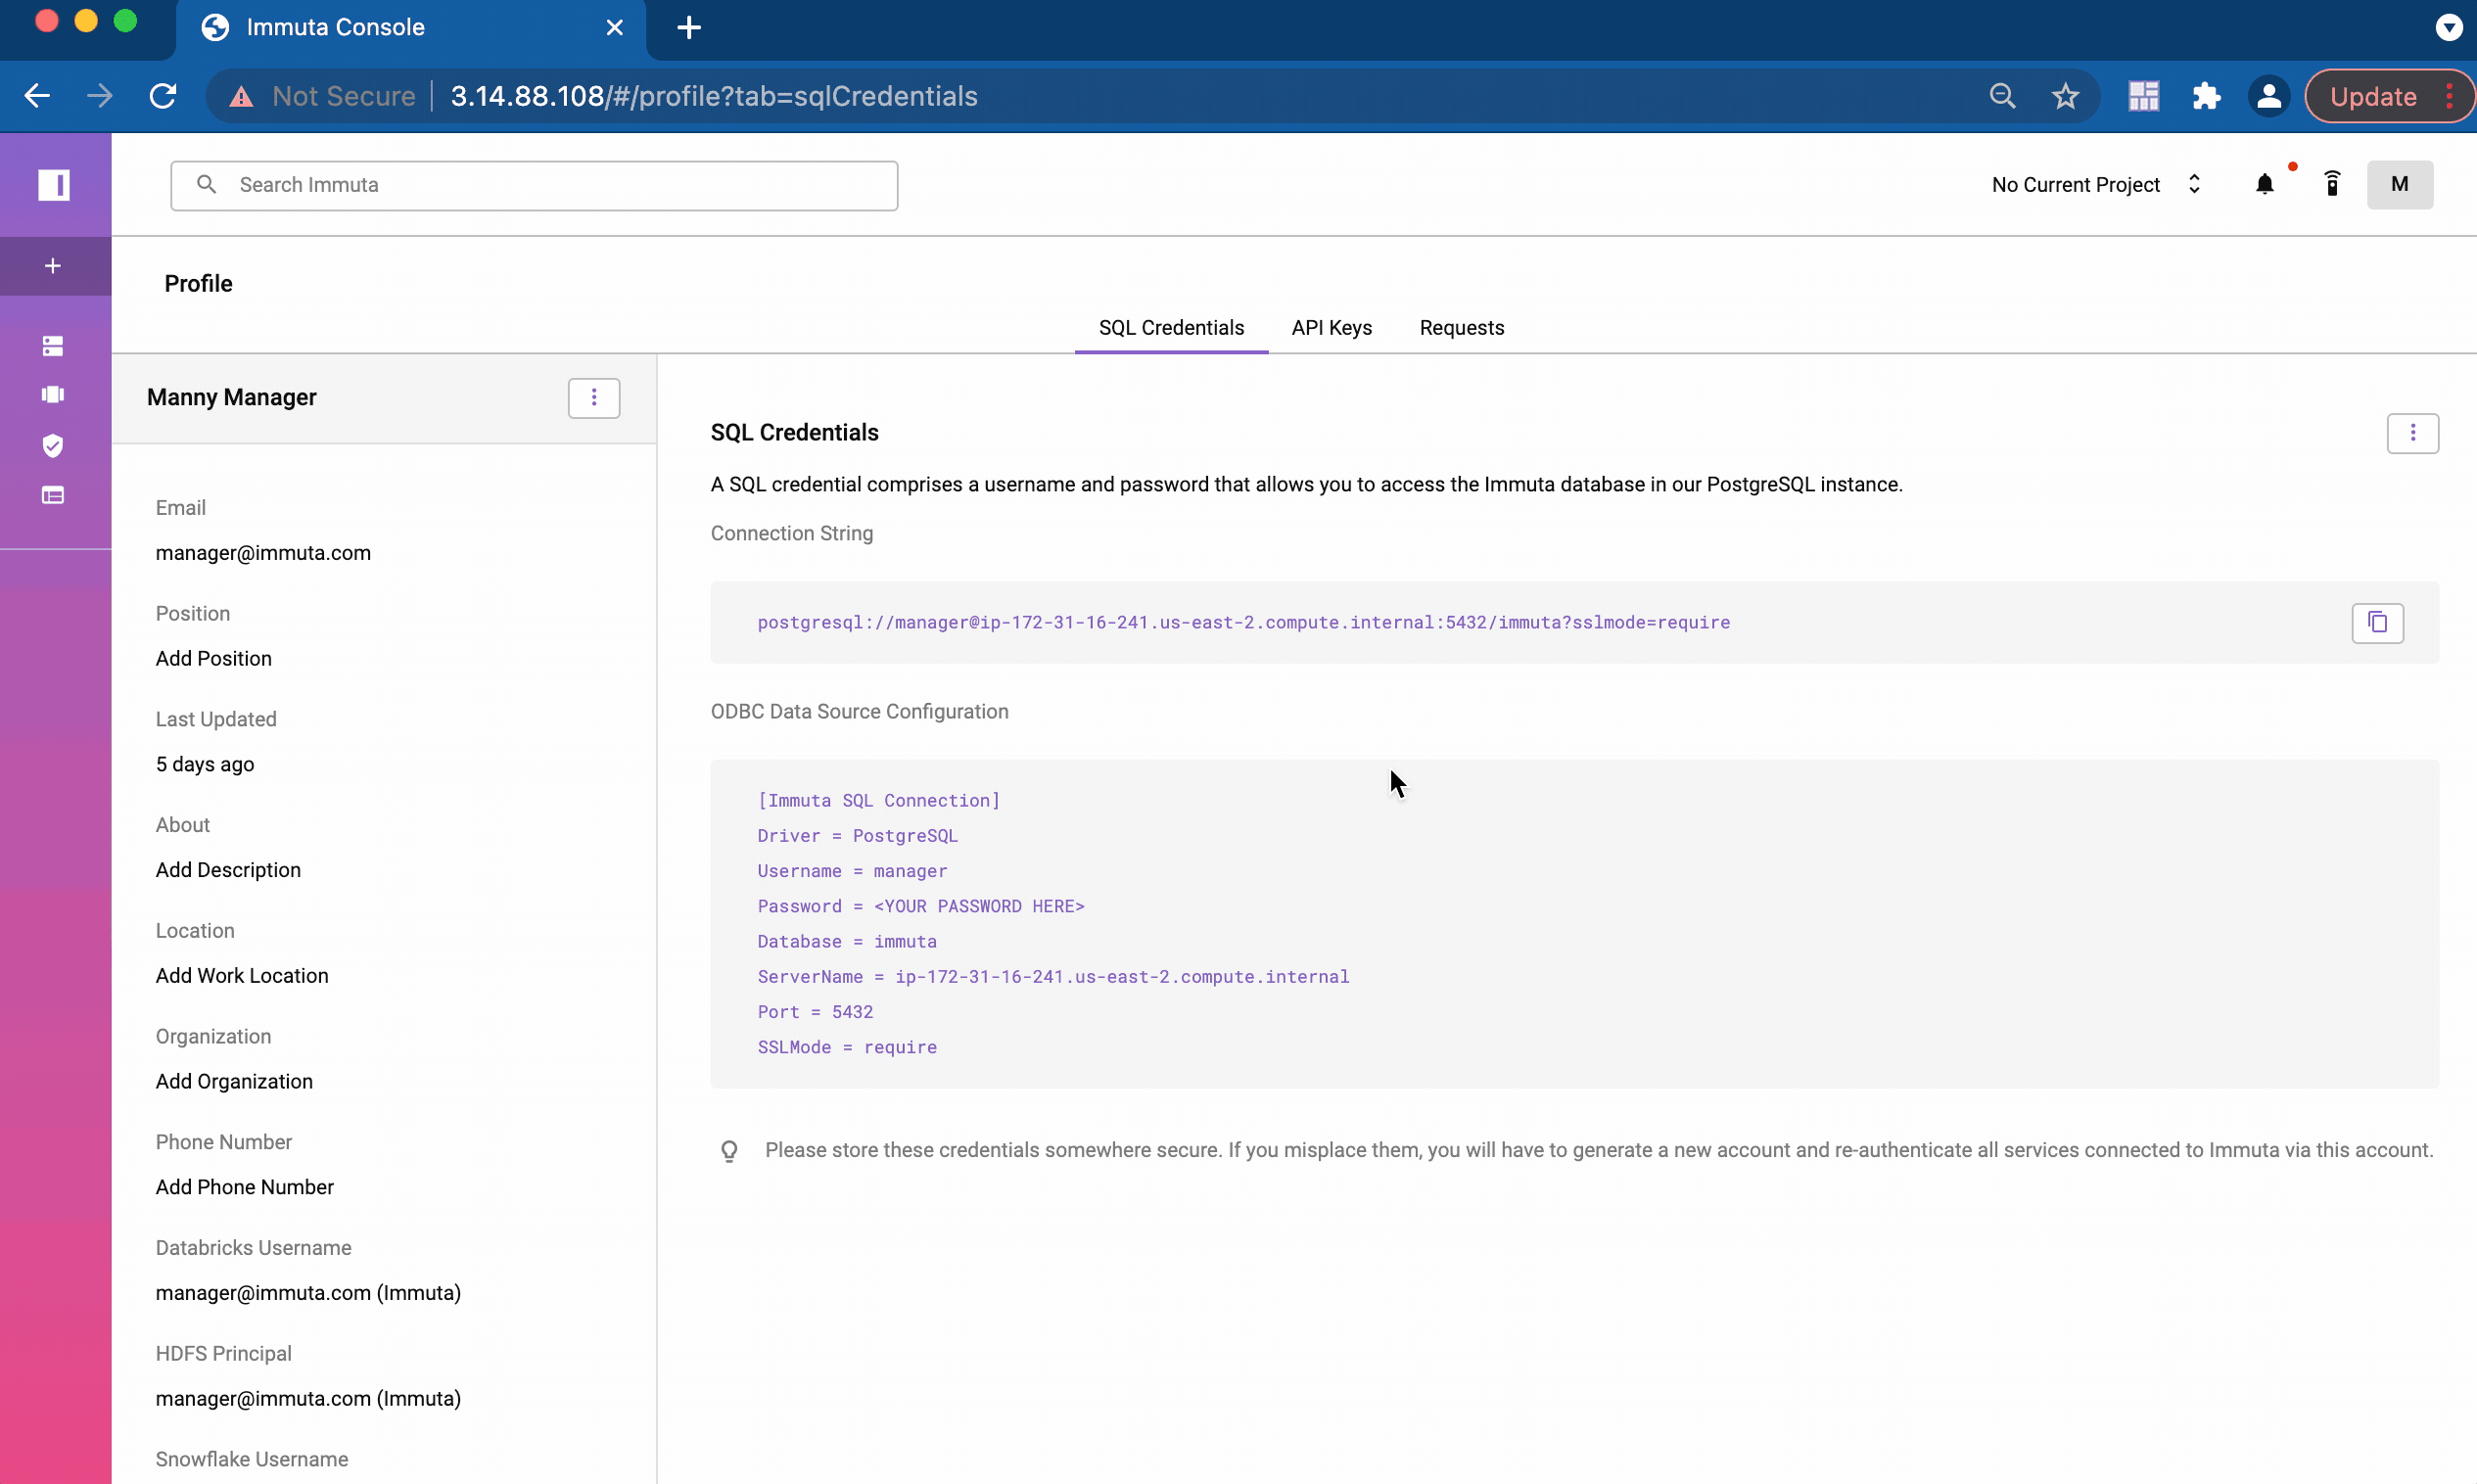Click Add Organization link
Image resolution: width=2477 pixels, height=1484 pixels.
pos(234,1081)
